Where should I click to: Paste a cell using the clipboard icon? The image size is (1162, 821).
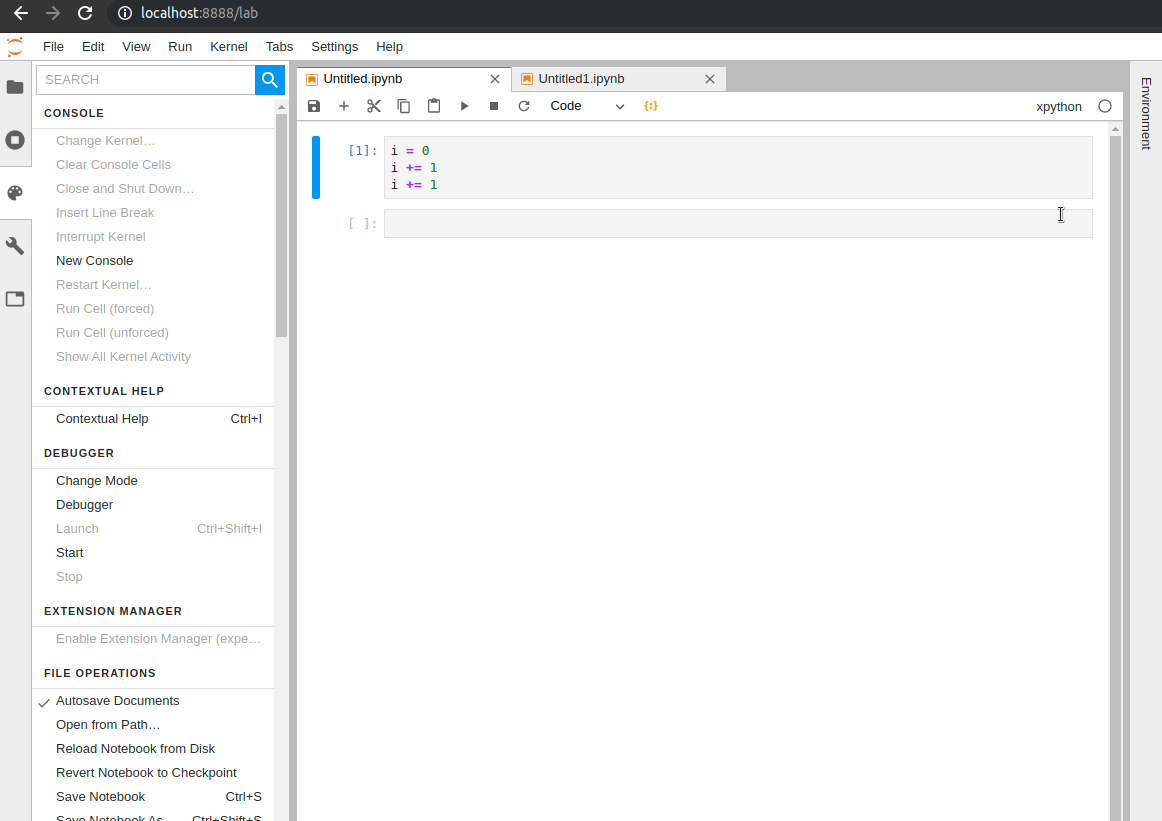tap(434, 105)
